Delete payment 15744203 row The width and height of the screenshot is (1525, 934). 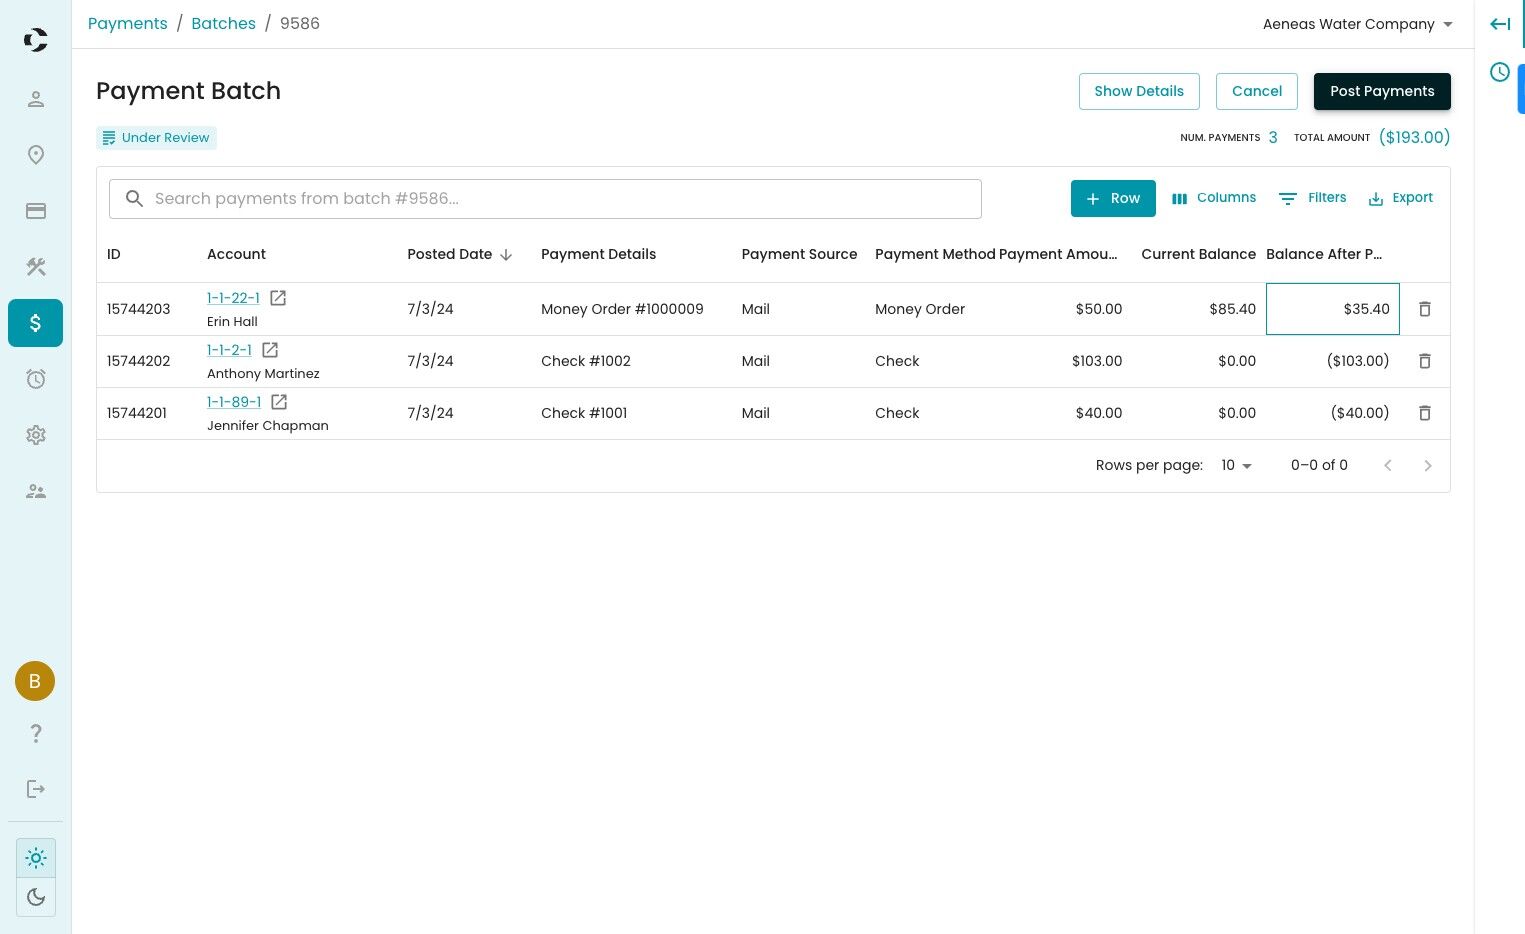click(1425, 309)
